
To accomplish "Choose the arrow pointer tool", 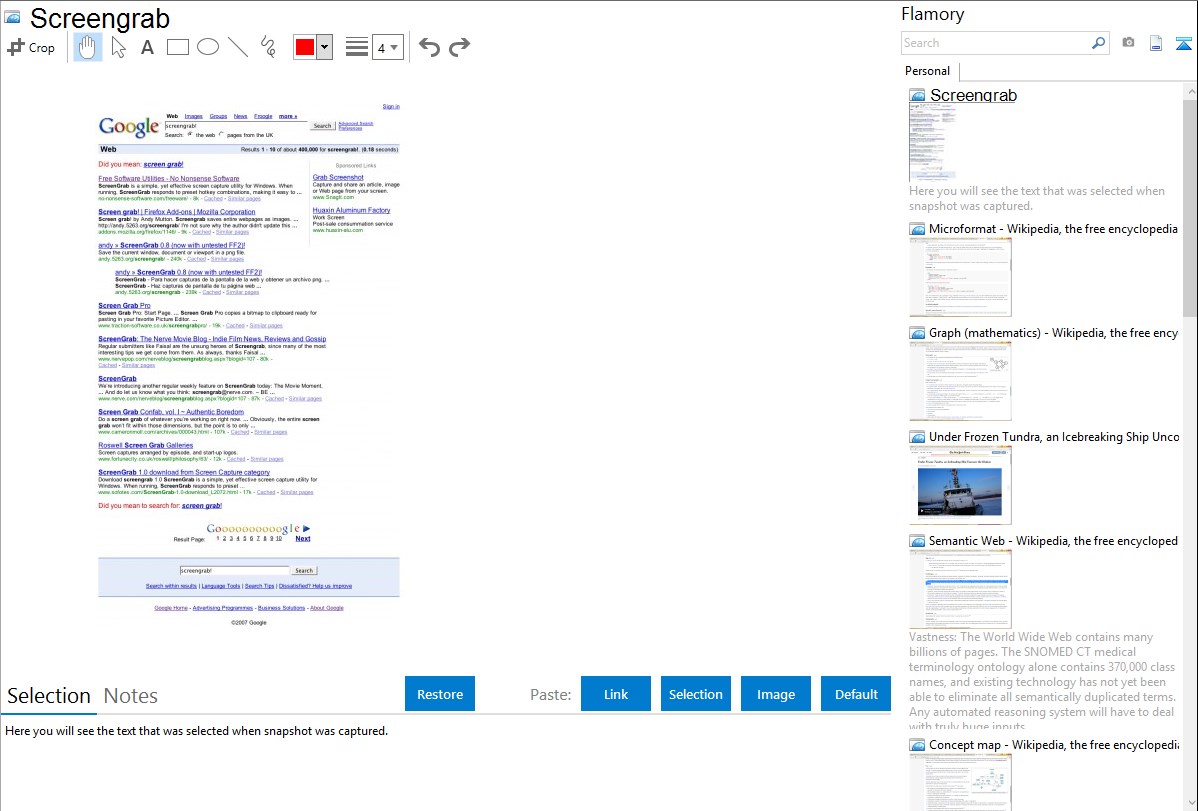I will [x=118, y=47].
